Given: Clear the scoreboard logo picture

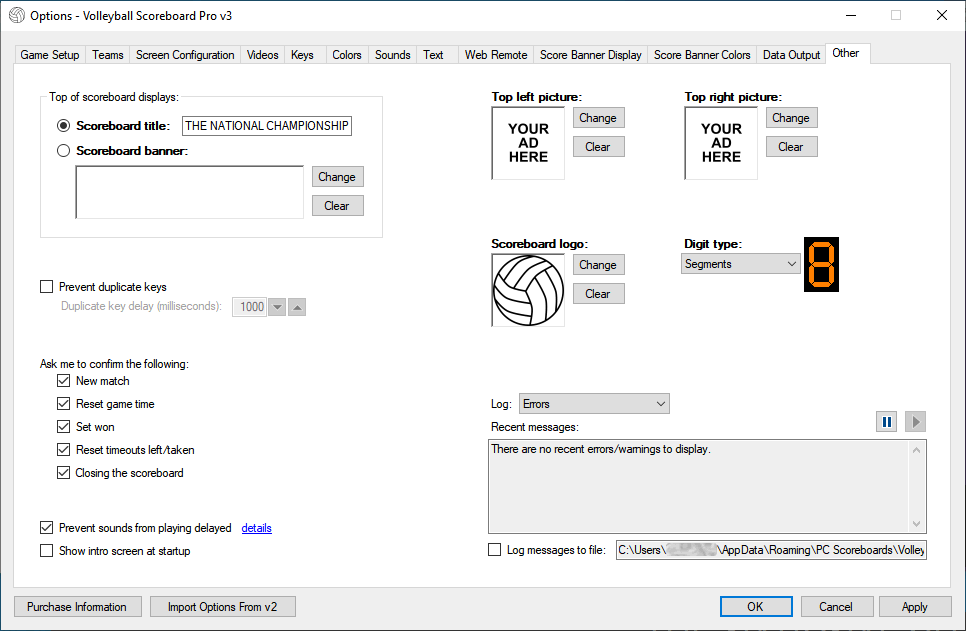Looking at the screenshot, I should click(x=598, y=294).
